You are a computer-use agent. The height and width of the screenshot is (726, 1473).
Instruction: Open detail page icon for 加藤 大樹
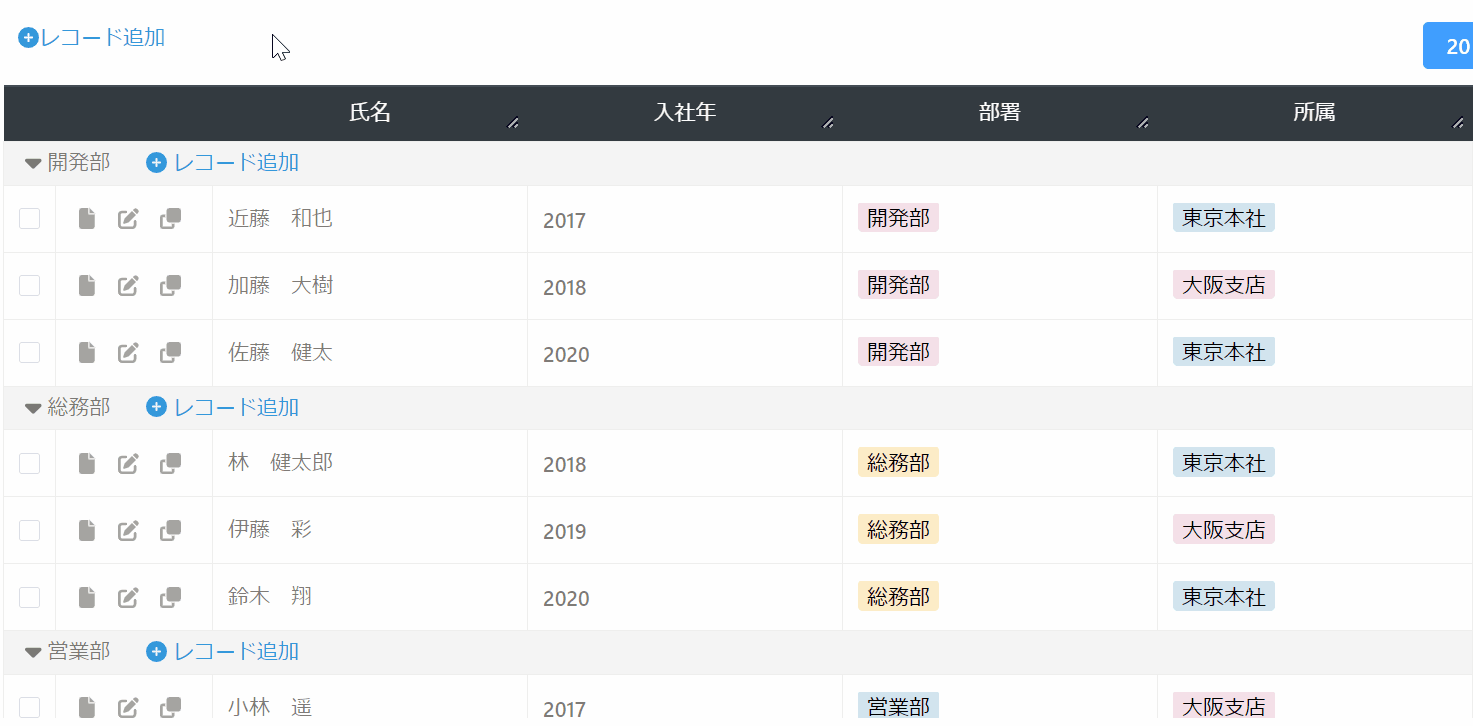pos(87,286)
